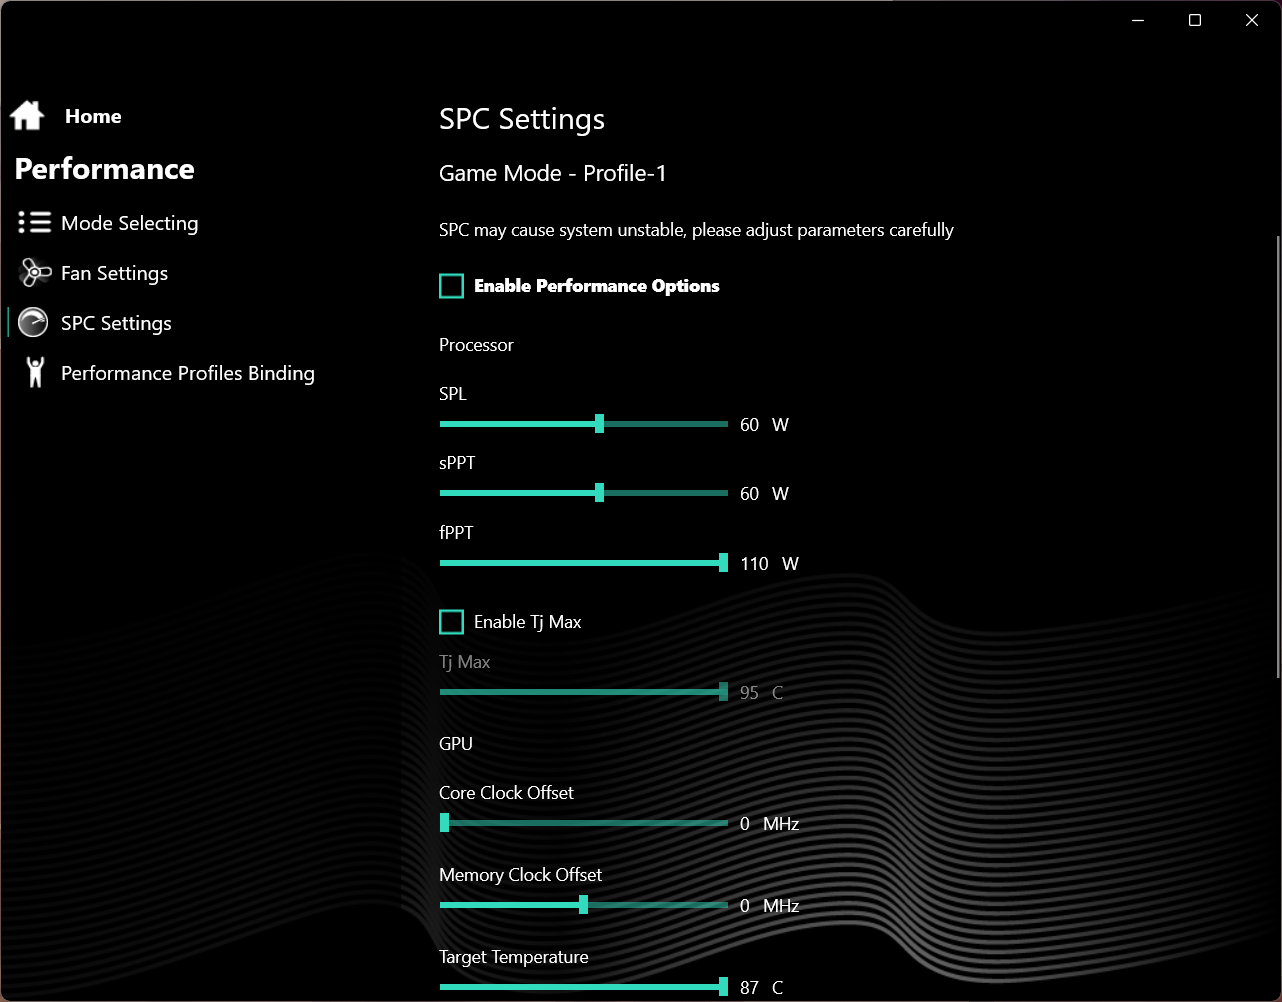Image resolution: width=1282 pixels, height=1002 pixels.
Task: Click the Mode Selecting list icon
Action: (x=34, y=222)
